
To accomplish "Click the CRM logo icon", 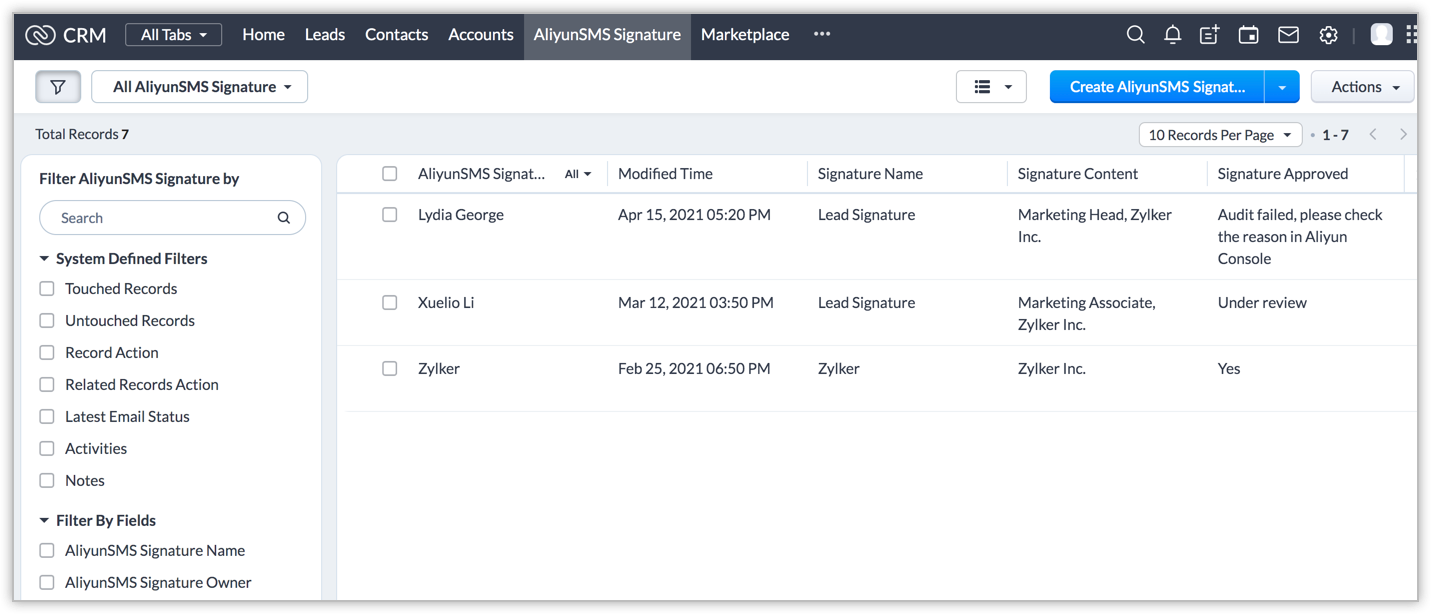I will (x=40, y=35).
